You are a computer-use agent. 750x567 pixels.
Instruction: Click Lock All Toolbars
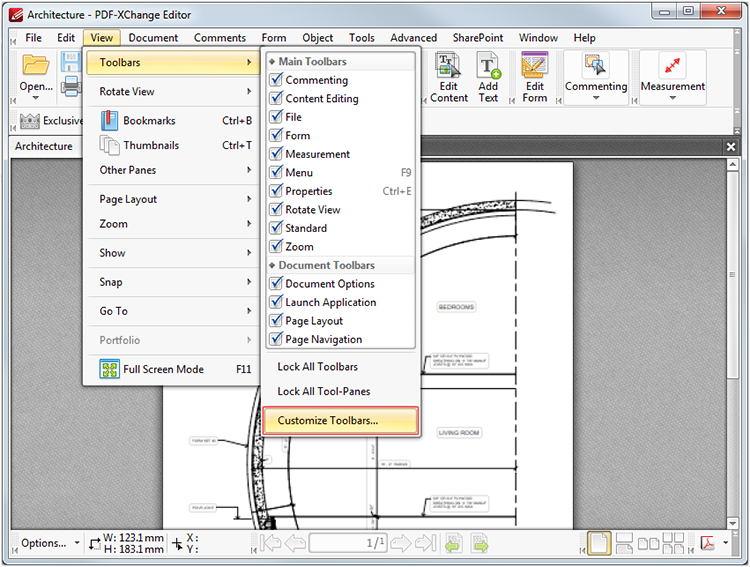click(341, 367)
